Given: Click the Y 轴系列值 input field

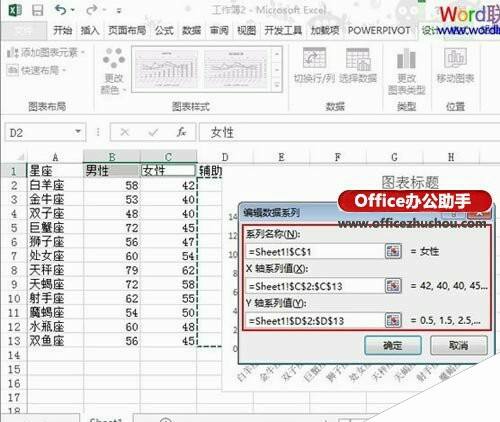Looking at the screenshot, I should coord(315,321).
